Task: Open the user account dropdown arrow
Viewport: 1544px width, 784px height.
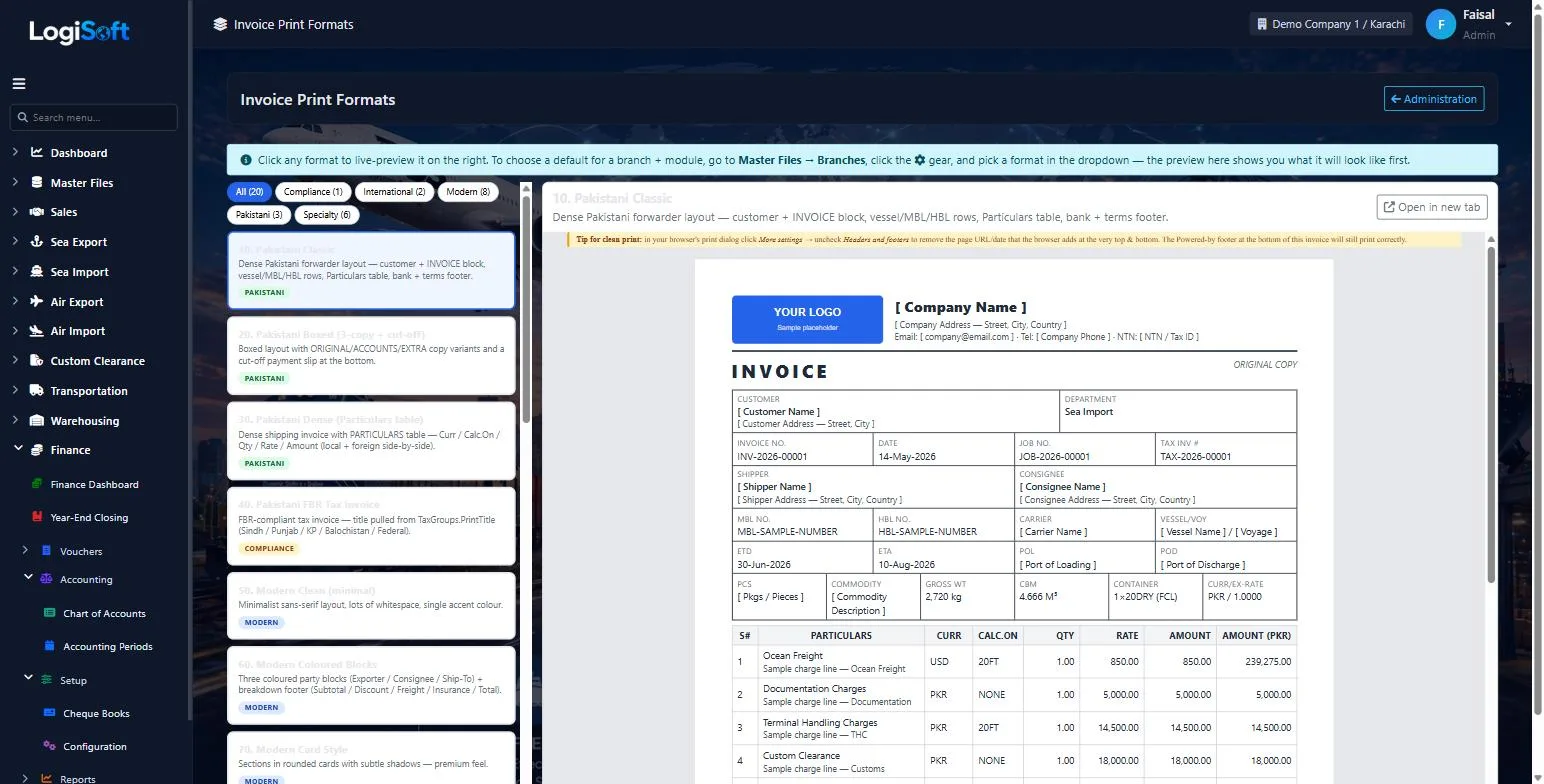Action: click(x=1508, y=25)
